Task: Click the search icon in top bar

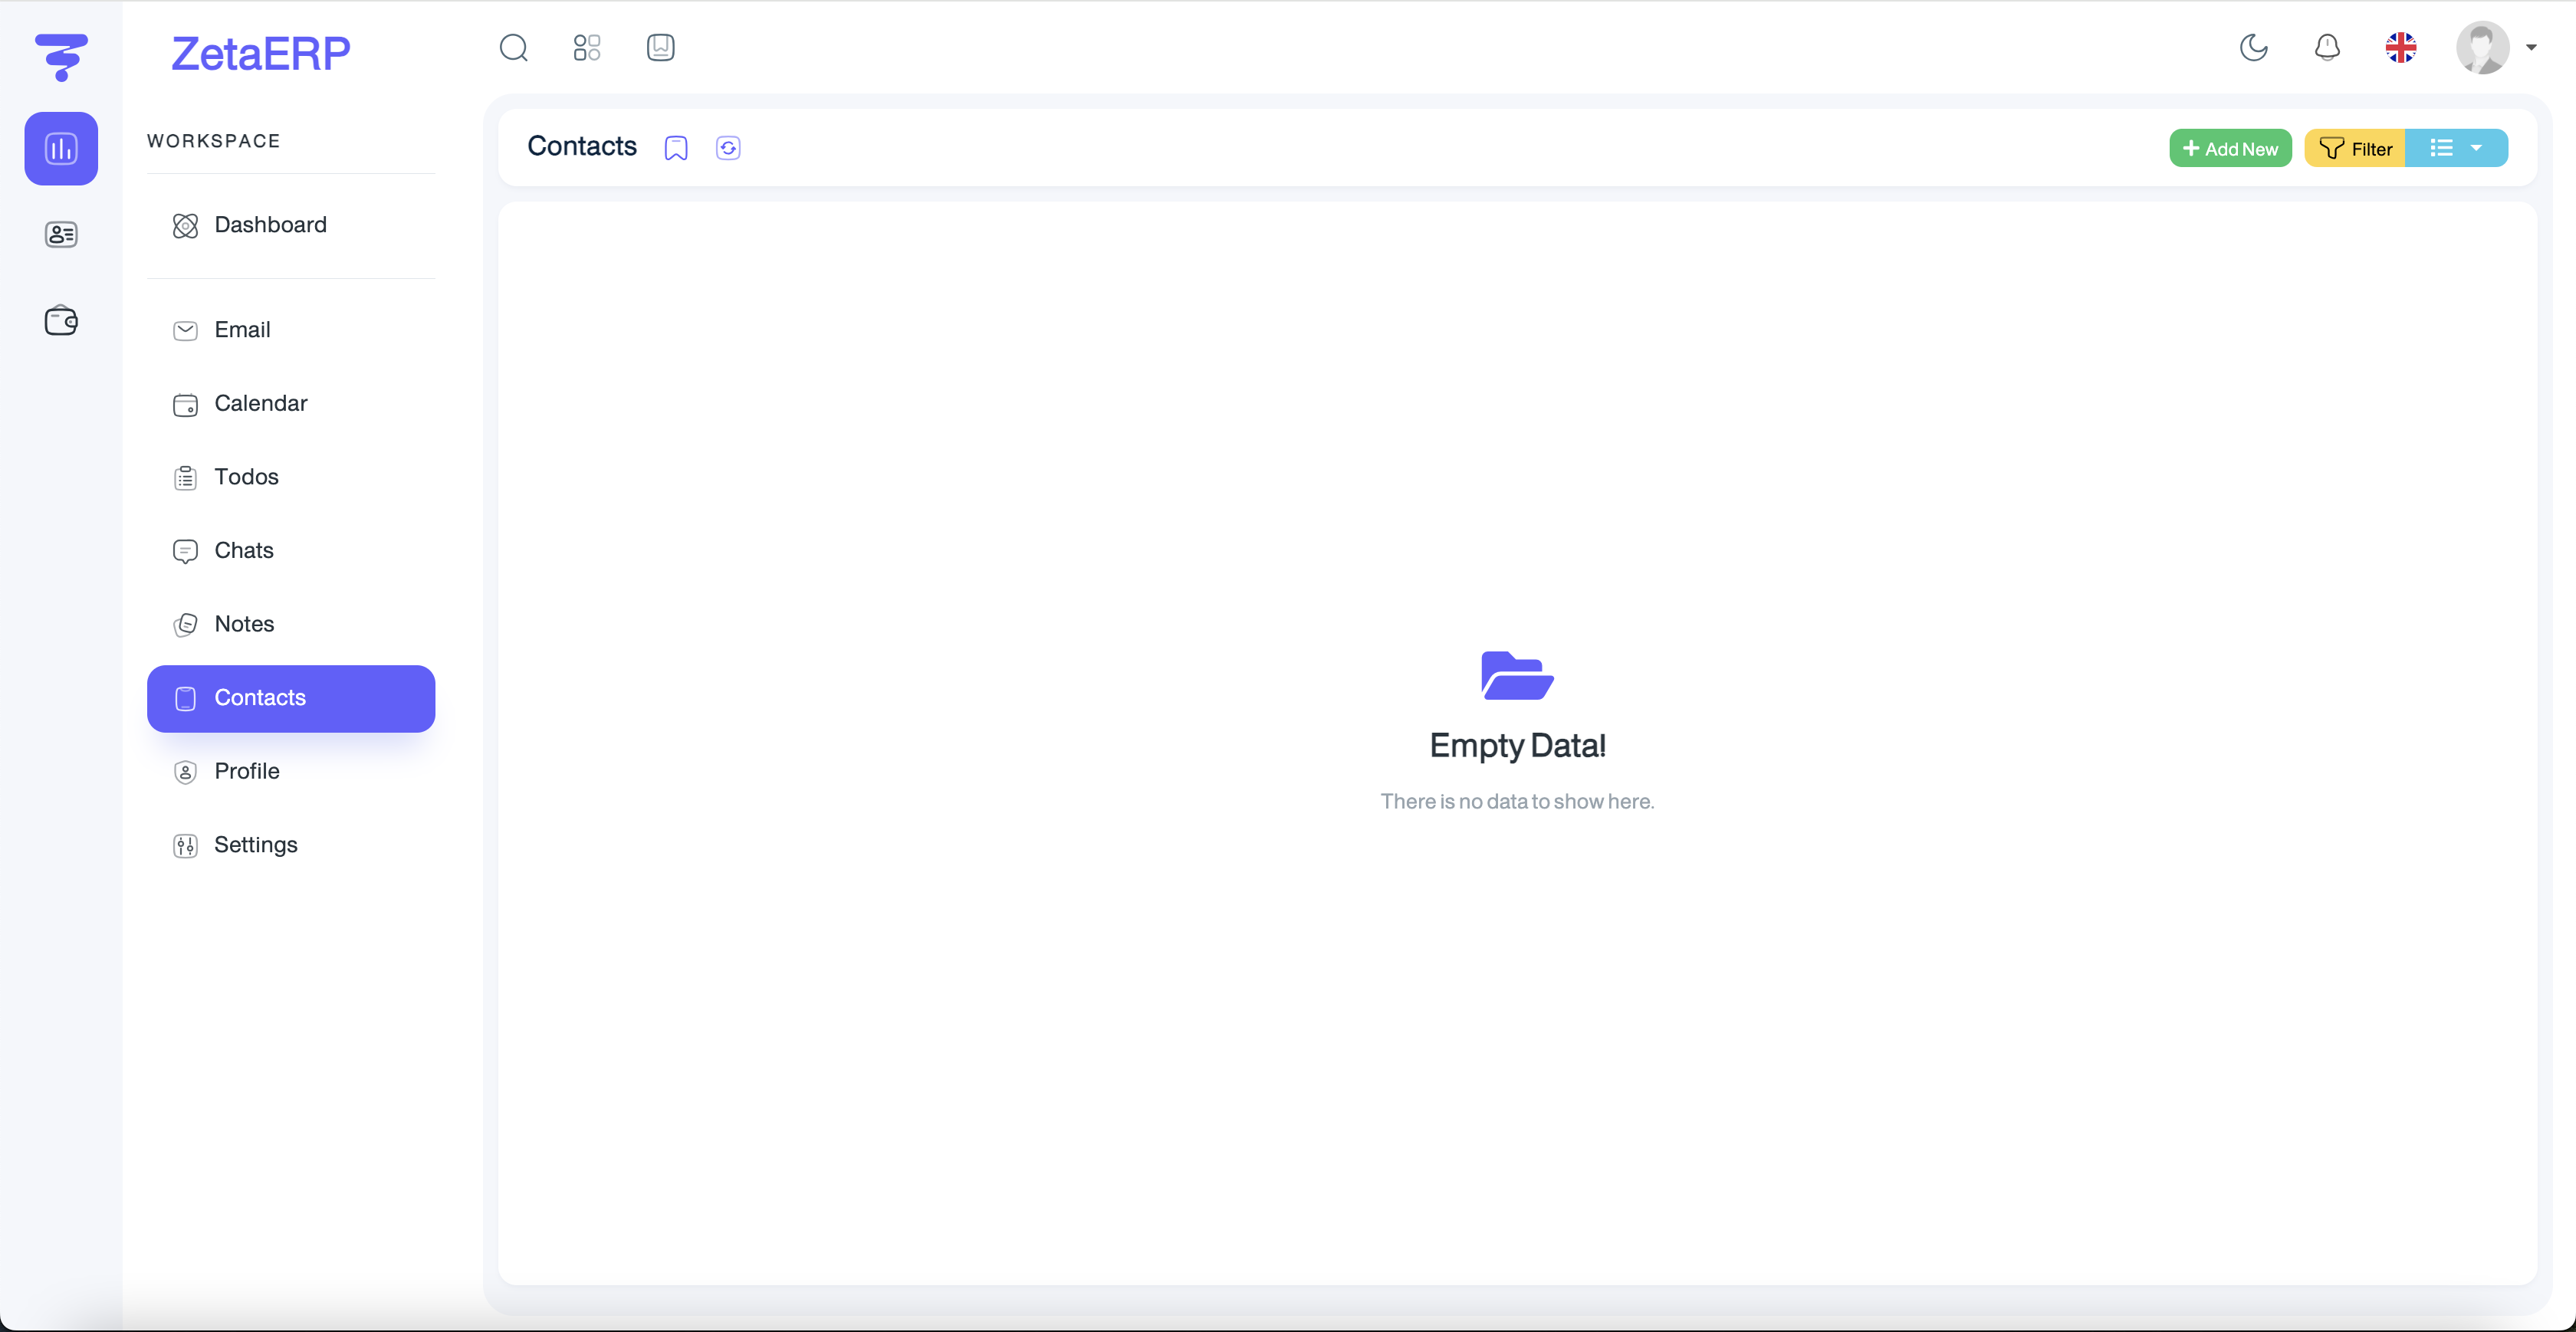Action: [513, 48]
